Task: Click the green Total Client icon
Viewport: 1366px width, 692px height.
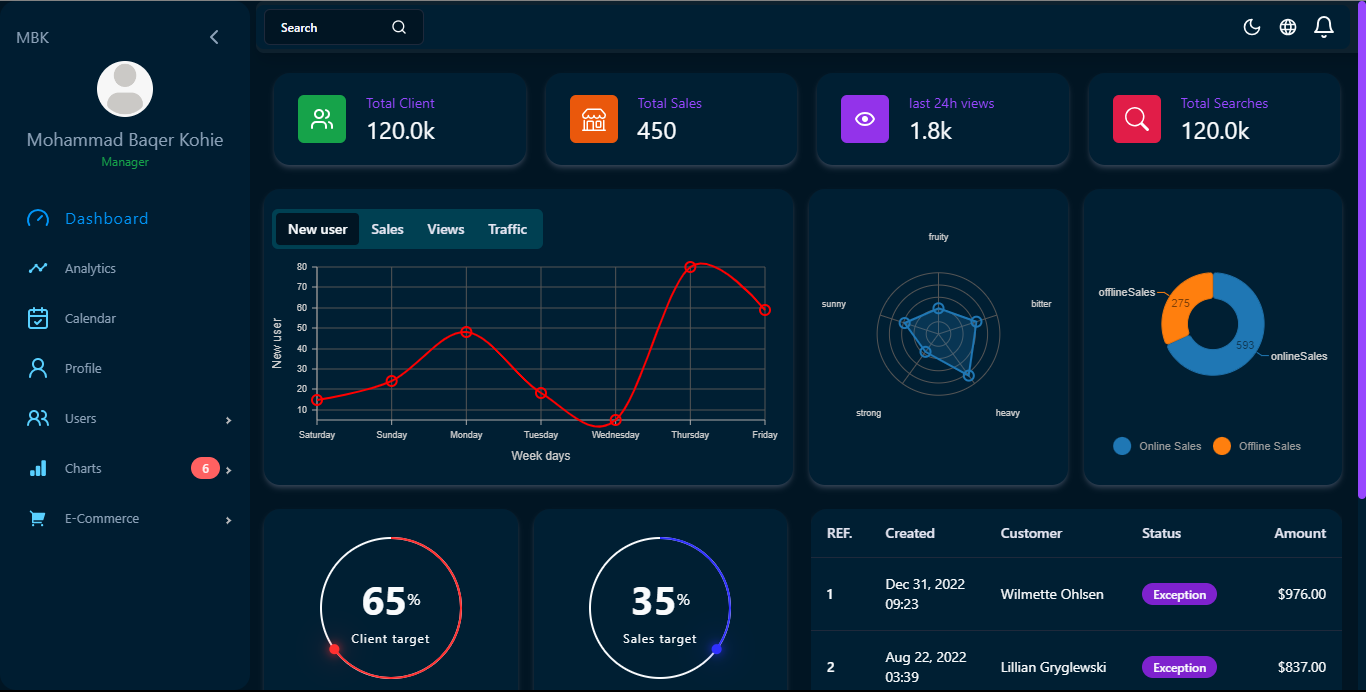Action: [322, 119]
